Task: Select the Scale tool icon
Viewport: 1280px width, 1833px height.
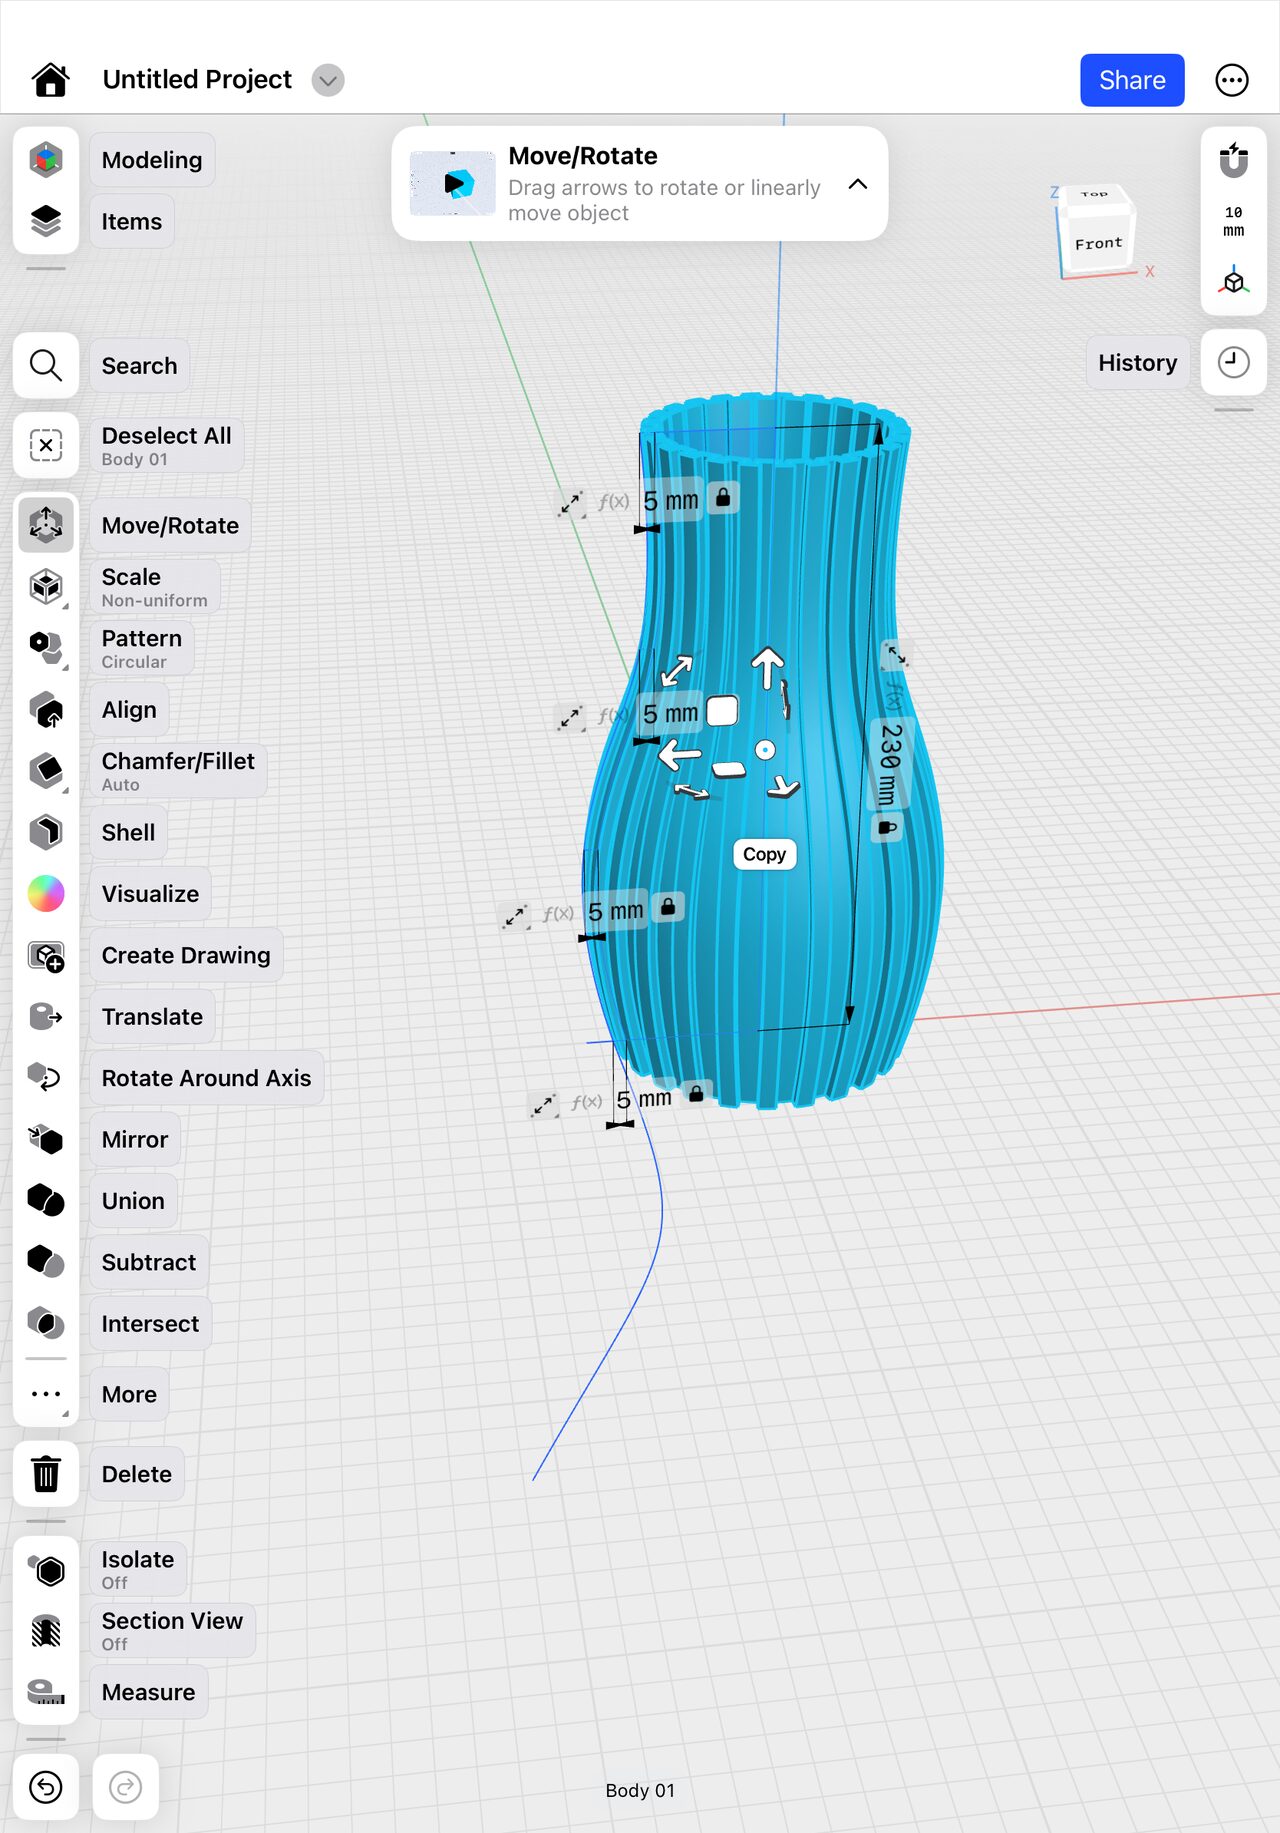Action: [x=46, y=587]
